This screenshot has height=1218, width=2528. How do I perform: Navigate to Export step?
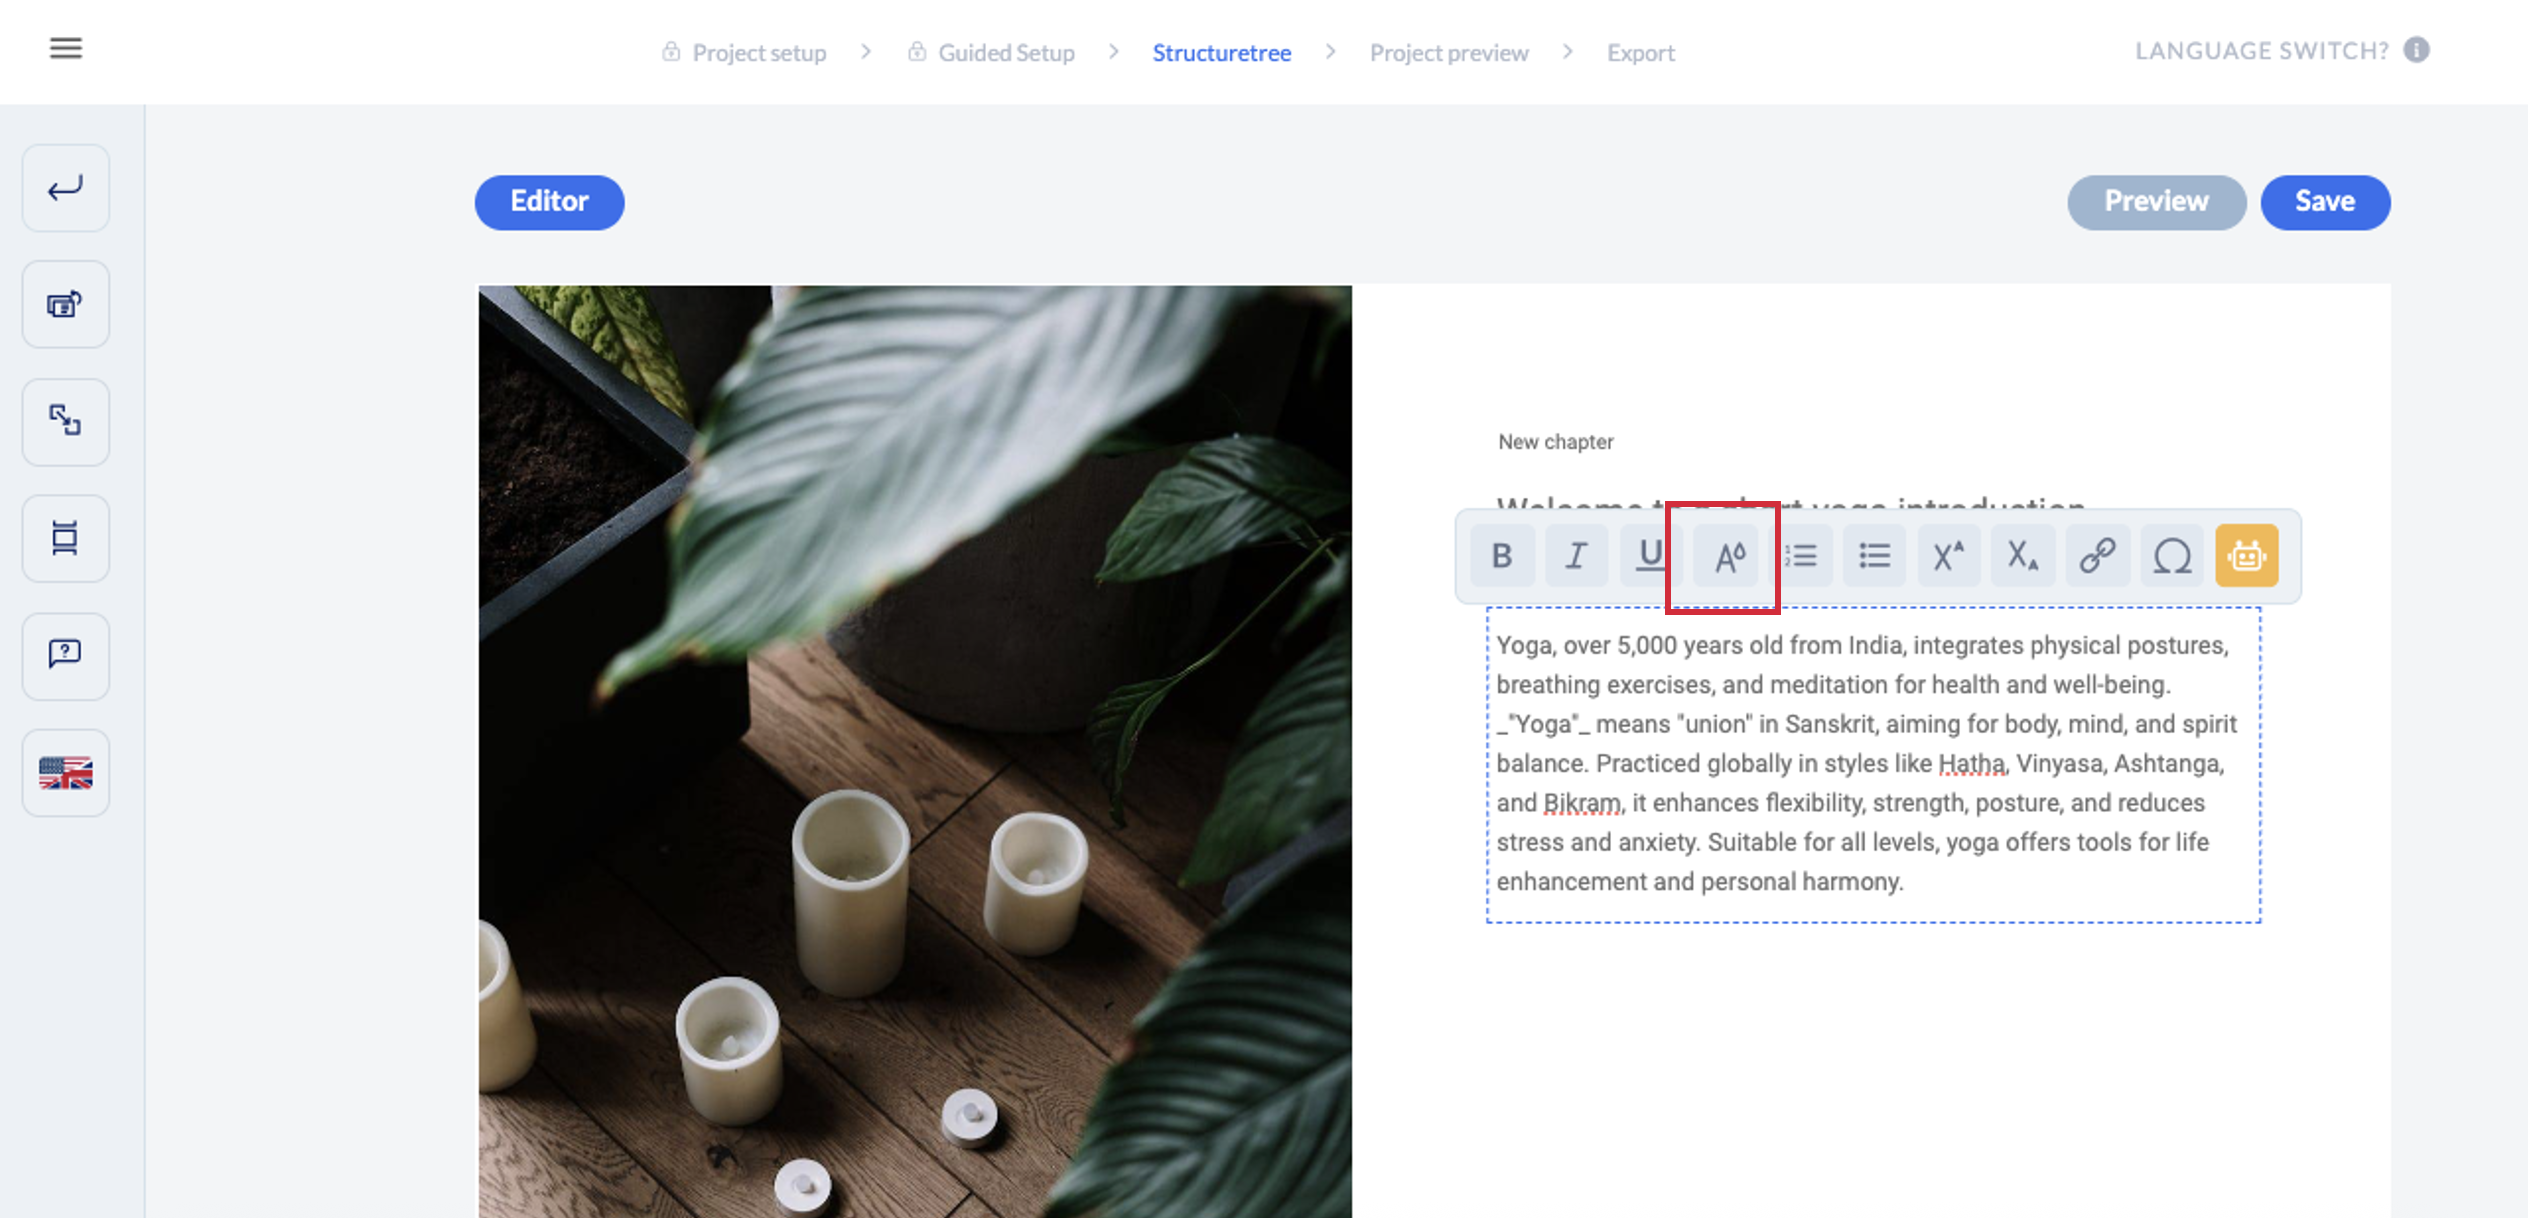pyautogui.click(x=1640, y=52)
